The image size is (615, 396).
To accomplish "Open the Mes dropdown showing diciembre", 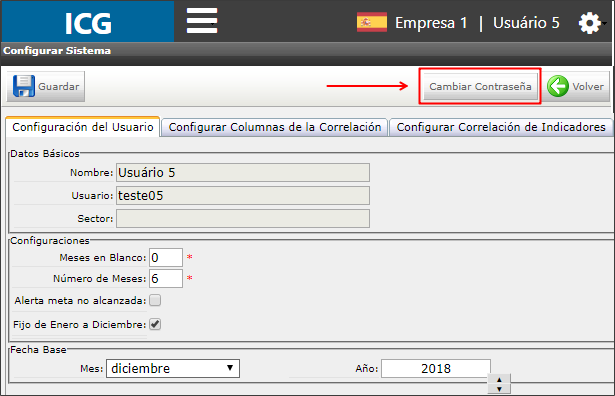I will pyautogui.click(x=173, y=369).
